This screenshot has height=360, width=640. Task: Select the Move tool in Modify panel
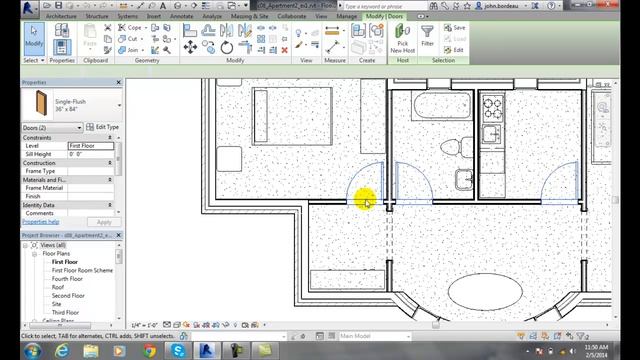[x=190, y=47]
